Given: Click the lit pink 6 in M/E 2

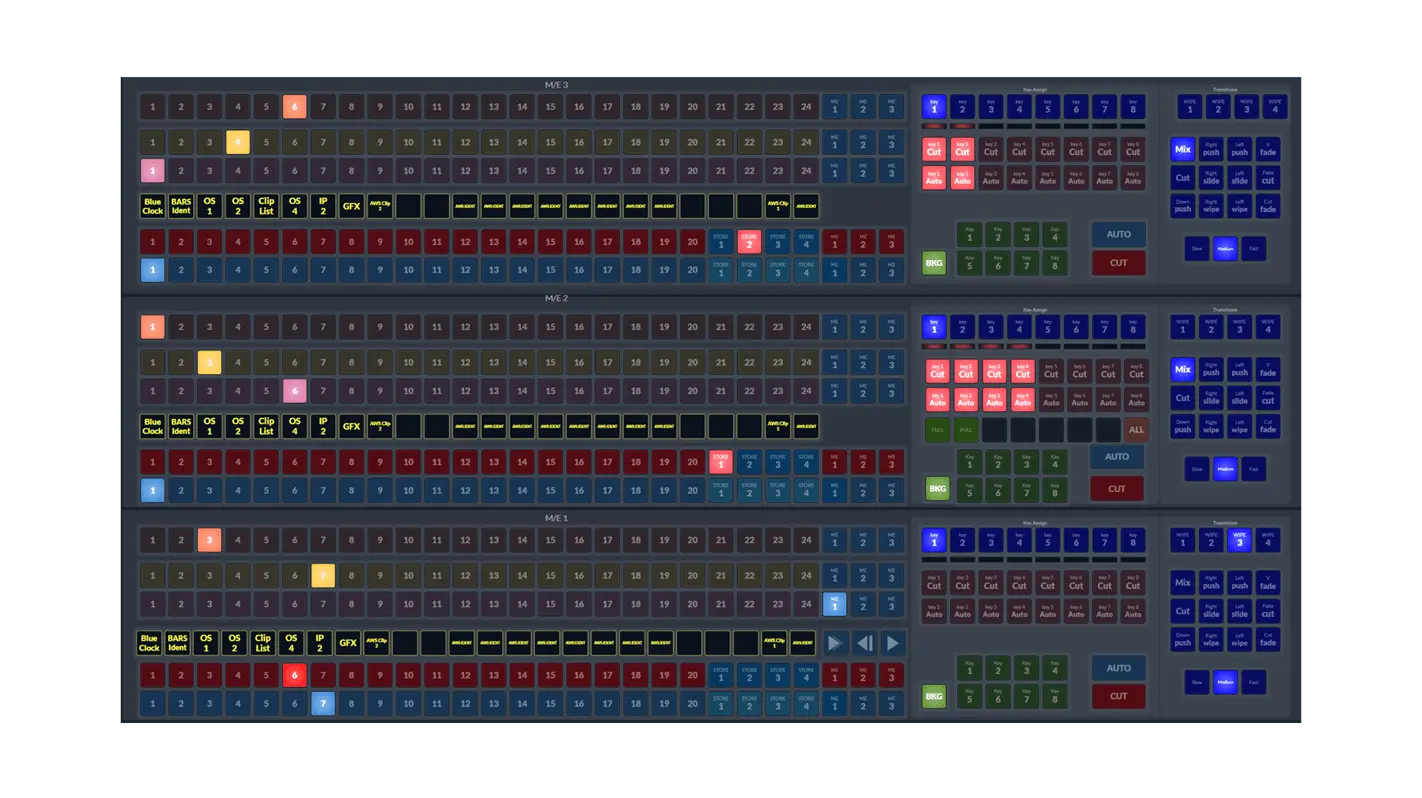Looking at the screenshot, I should [294, 391].
